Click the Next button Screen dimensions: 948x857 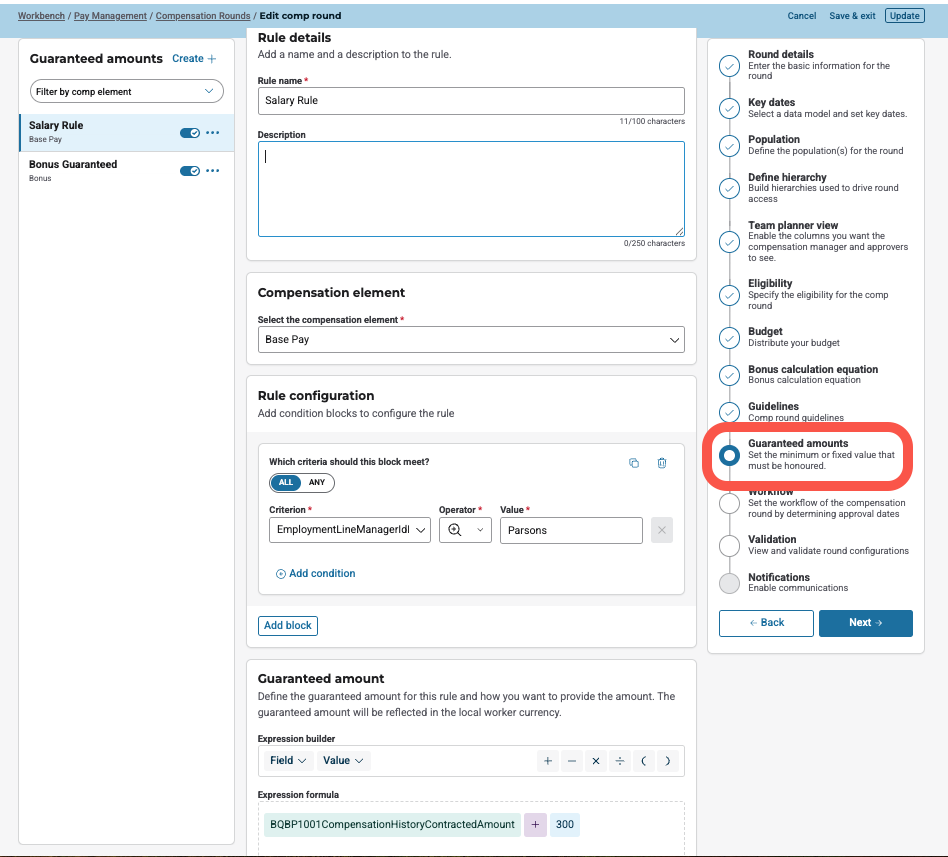pyautogui.click(x=865, y=623)
